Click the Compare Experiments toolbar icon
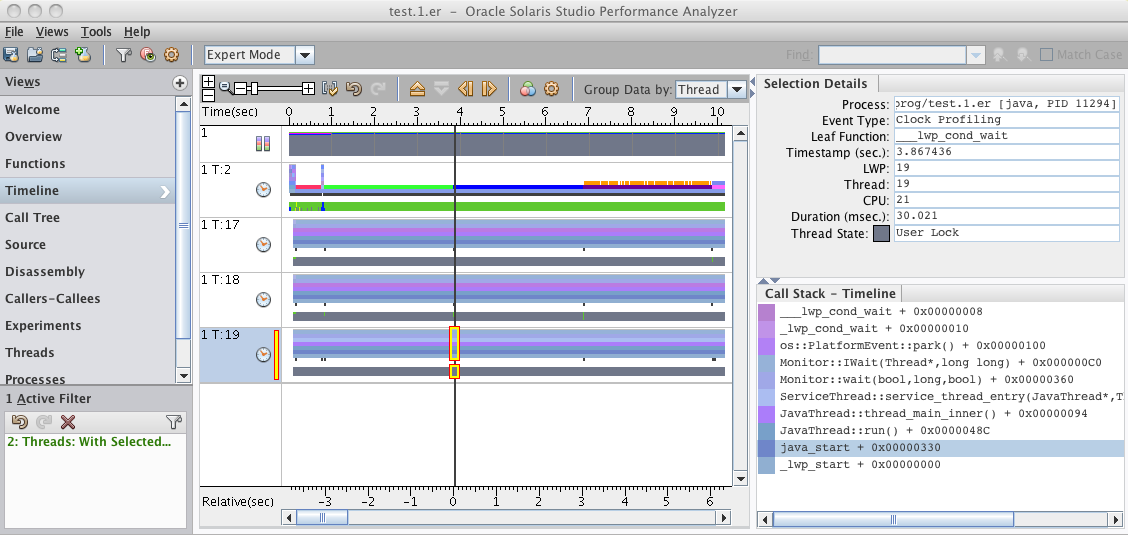1128x535 pixels. coord(59,55)
